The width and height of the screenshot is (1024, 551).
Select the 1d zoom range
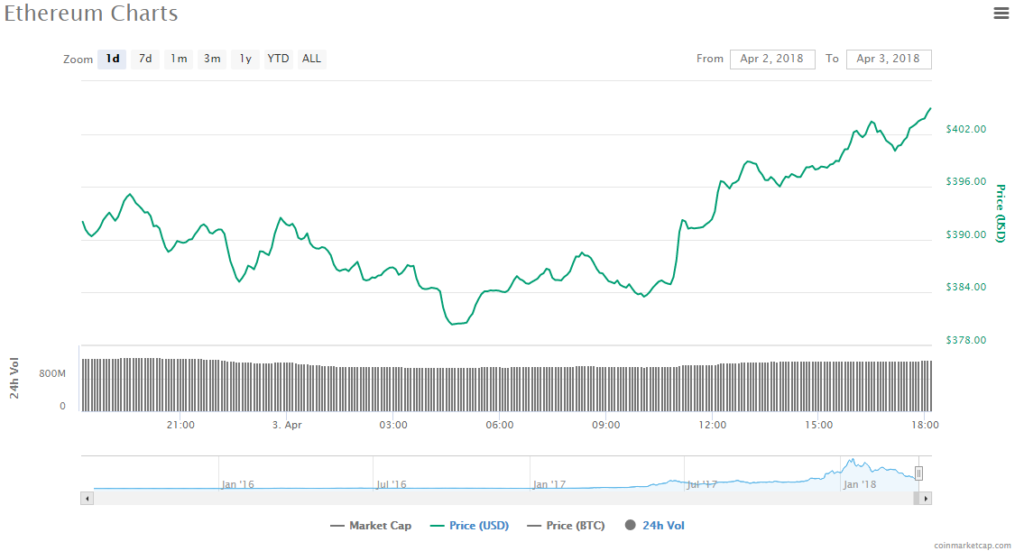(x=113, y=59)
